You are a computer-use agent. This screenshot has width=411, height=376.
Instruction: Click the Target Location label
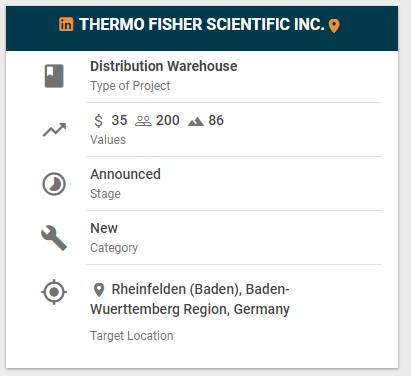coord(132,336)
